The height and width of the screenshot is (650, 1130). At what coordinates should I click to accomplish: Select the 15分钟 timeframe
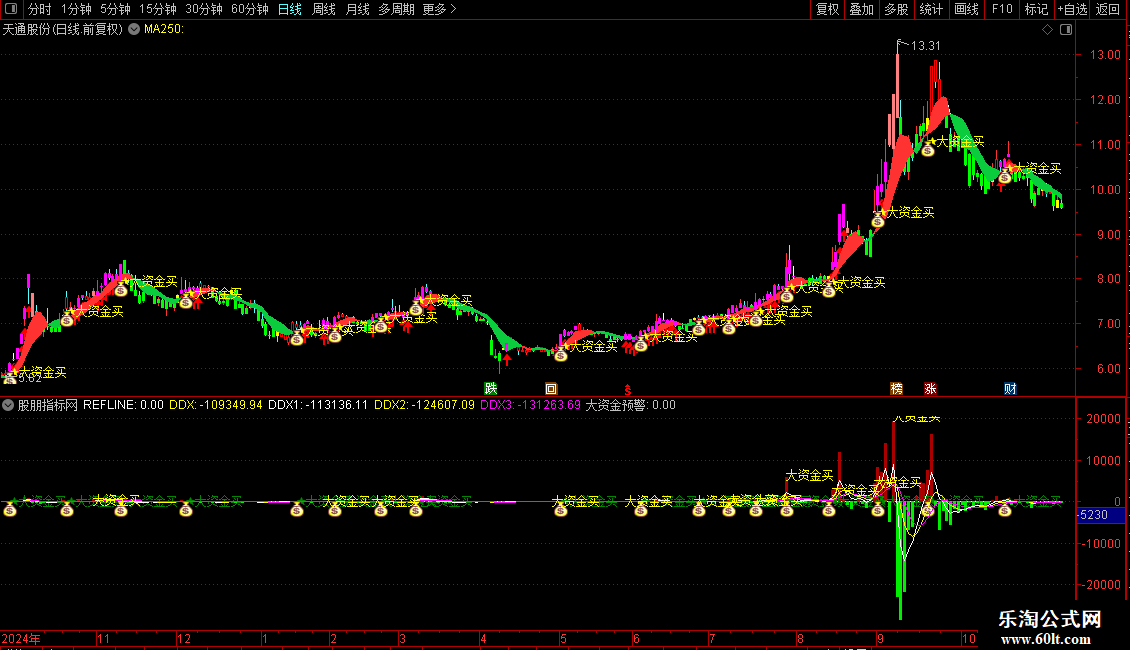point(157,9)
